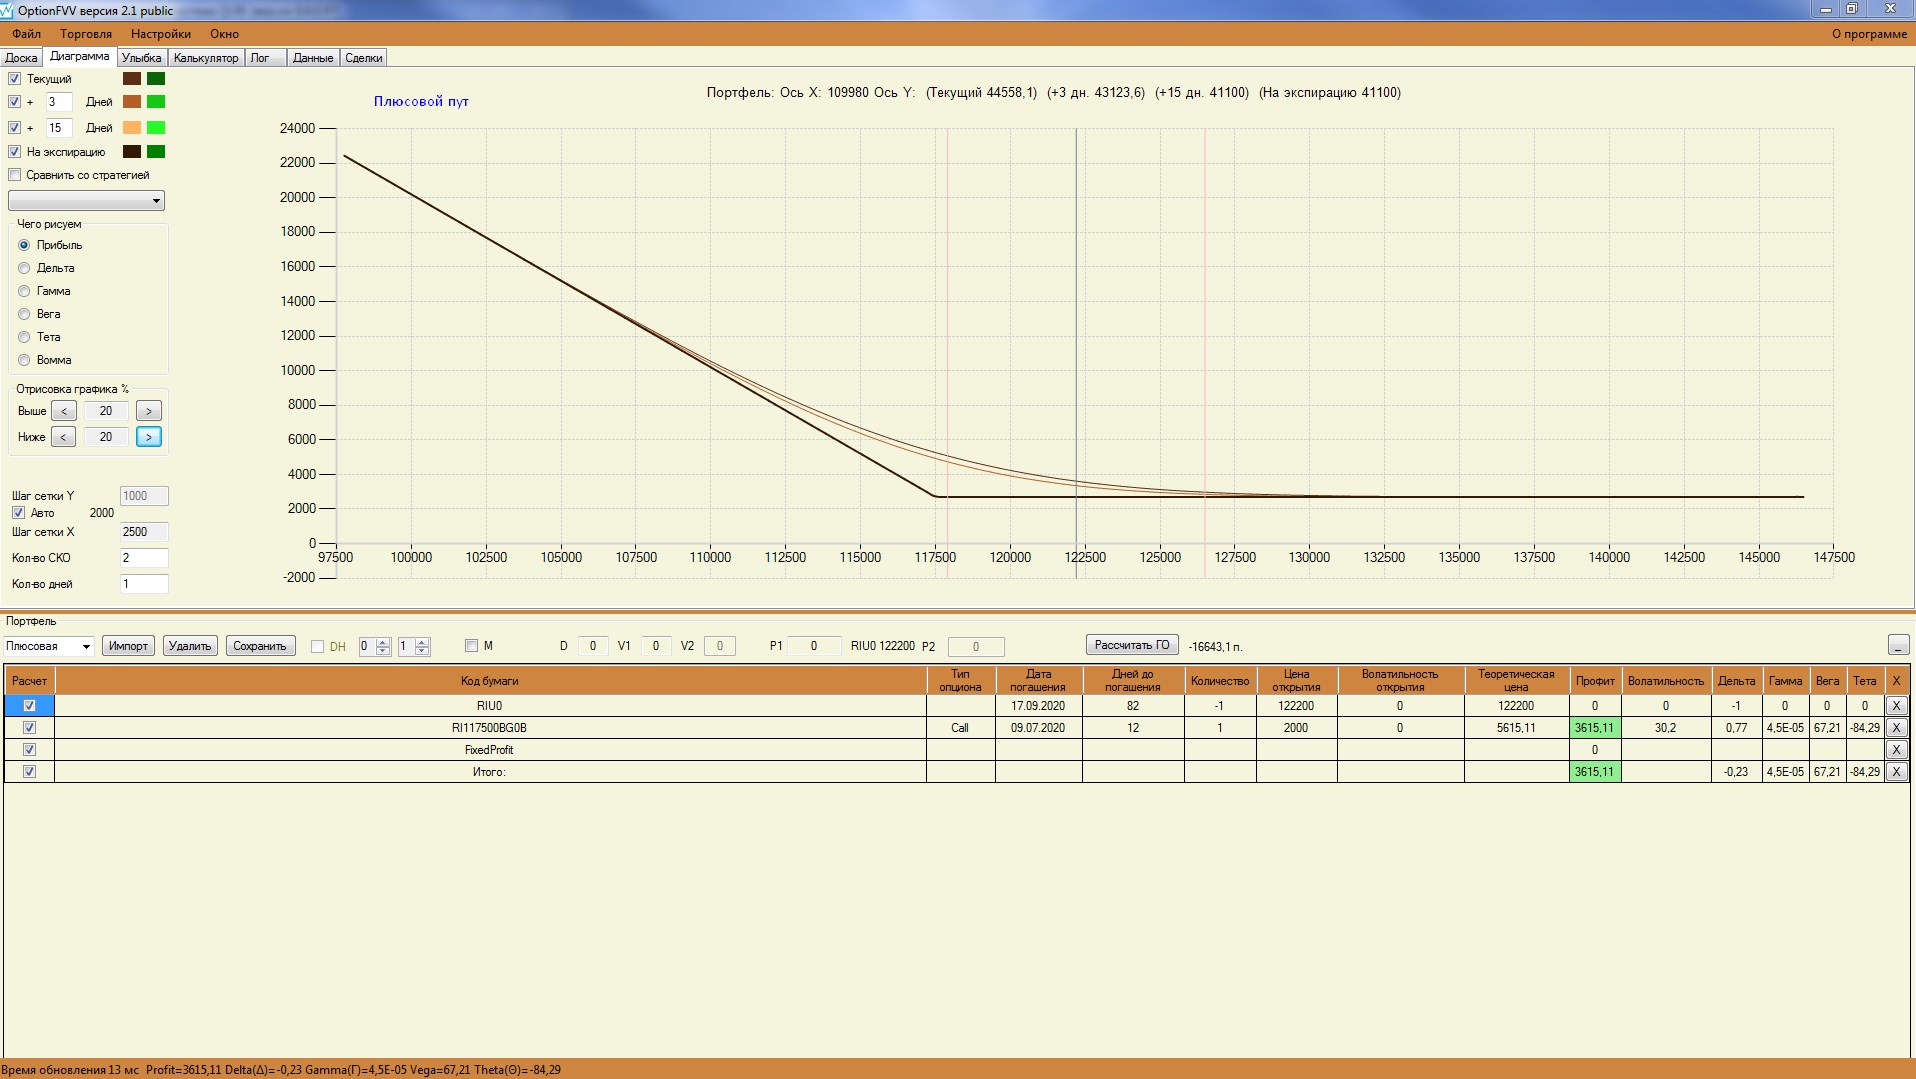Click the Код бумаги column header
This screenshot has height=1079, width=1916.
(490, 681)
